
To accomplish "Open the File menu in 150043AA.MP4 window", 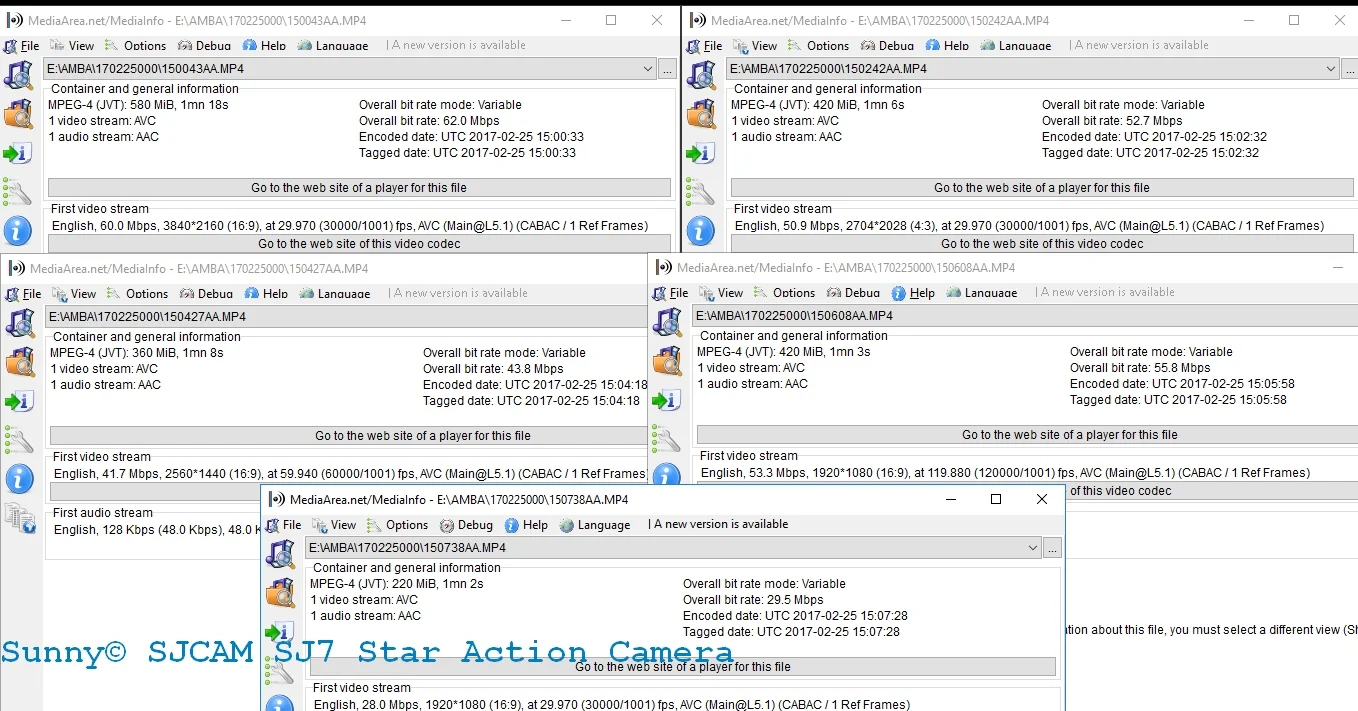I will pyautogui.click(x=22, y=45).
